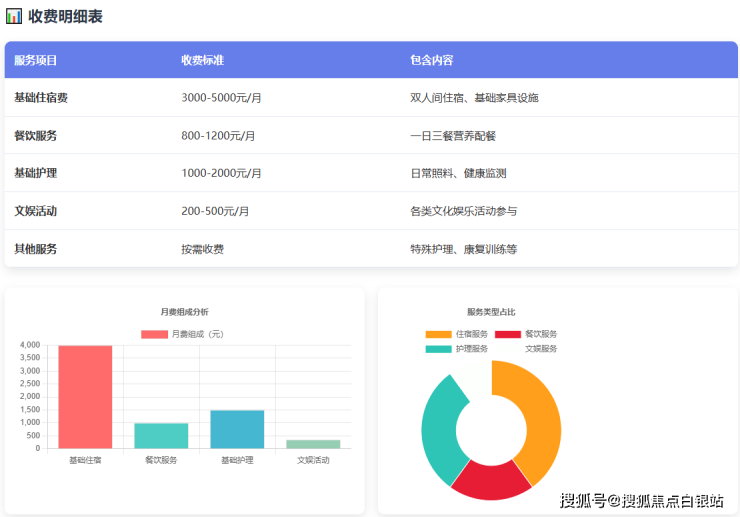This screenshot has width=740, height=517.
Task: Click the 包含内容 column header
Action: coord(431,60)
